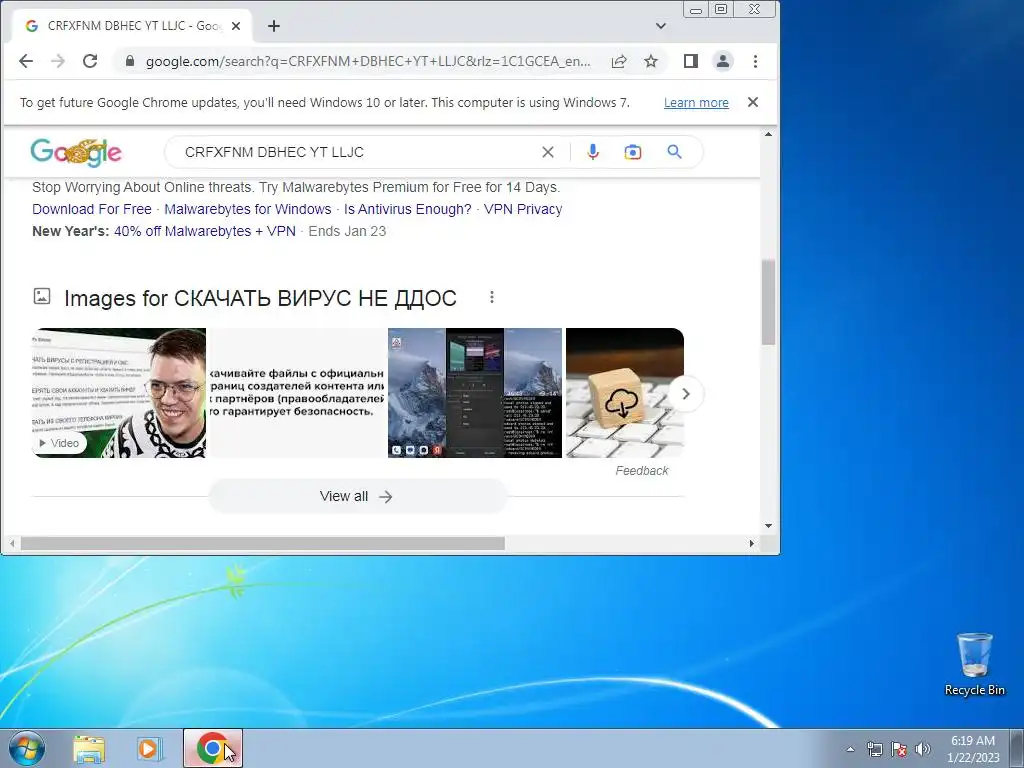Viewport: 1024px width, 768px height.
Task: Go back to the previous page
Action: coord(26,61)
